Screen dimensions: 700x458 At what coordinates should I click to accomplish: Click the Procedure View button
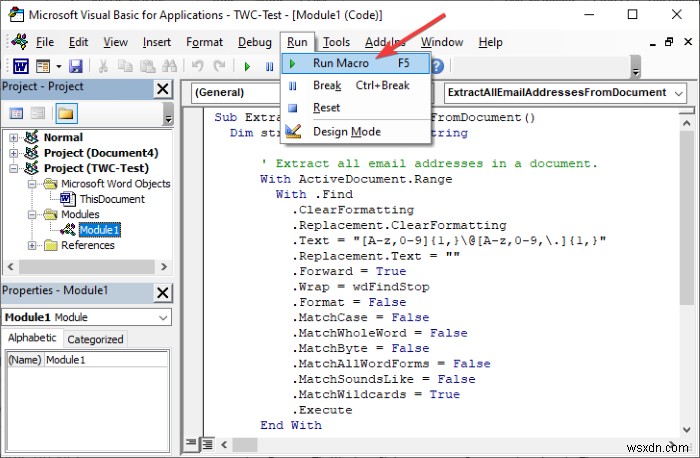click(x=191, y=443)
